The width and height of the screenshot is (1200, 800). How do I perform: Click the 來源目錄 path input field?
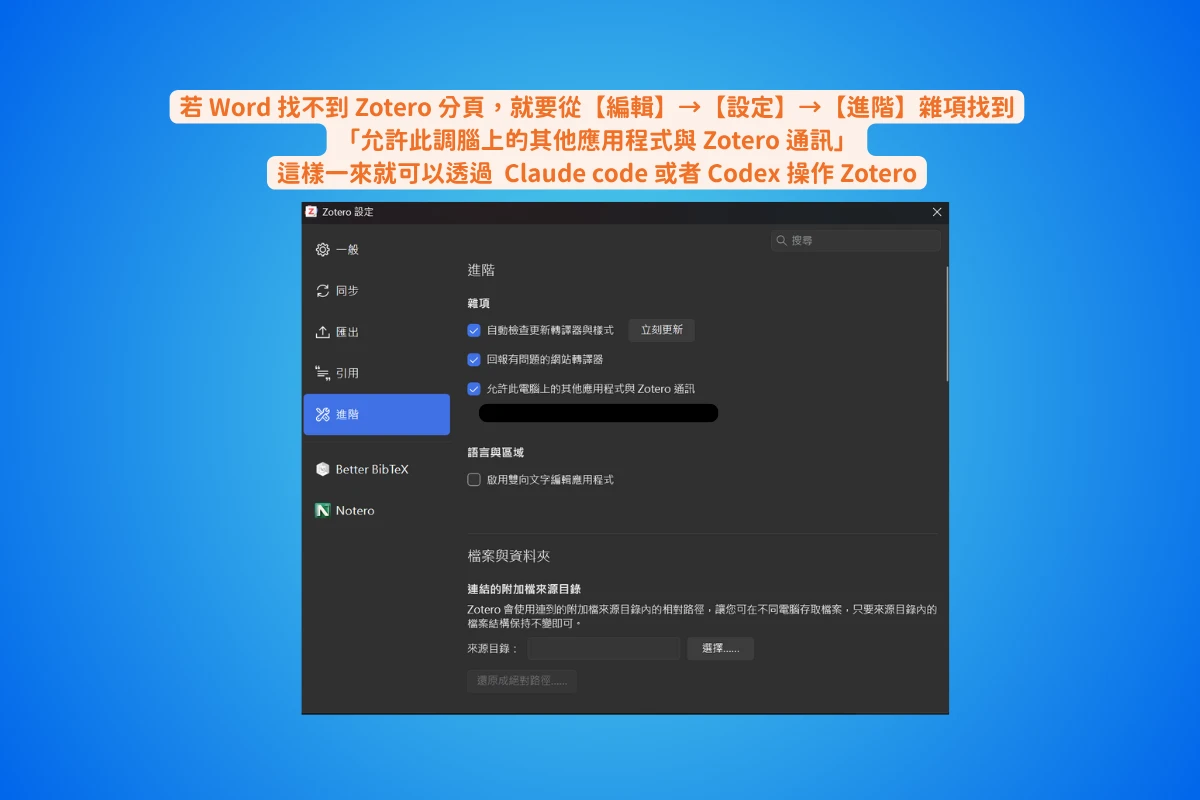tap(604, 648)
